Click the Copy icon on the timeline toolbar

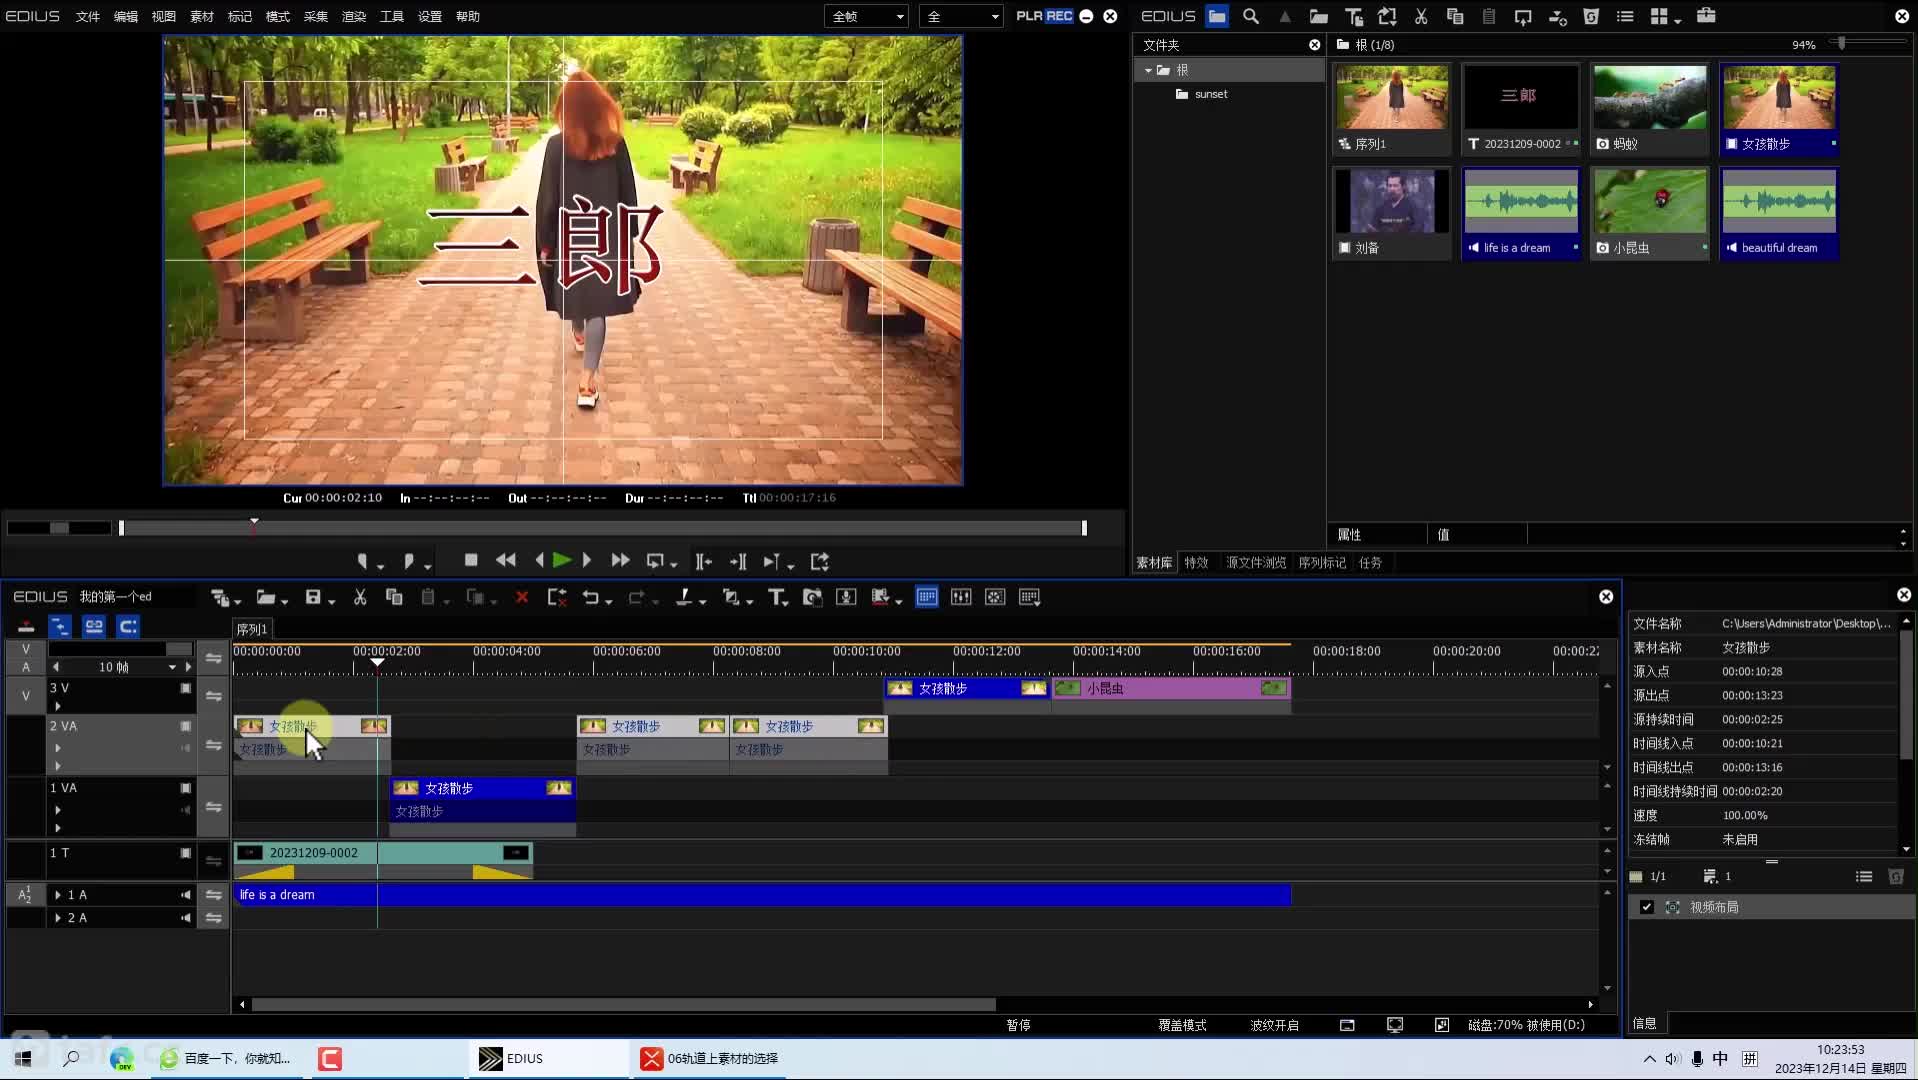(394, 597)
